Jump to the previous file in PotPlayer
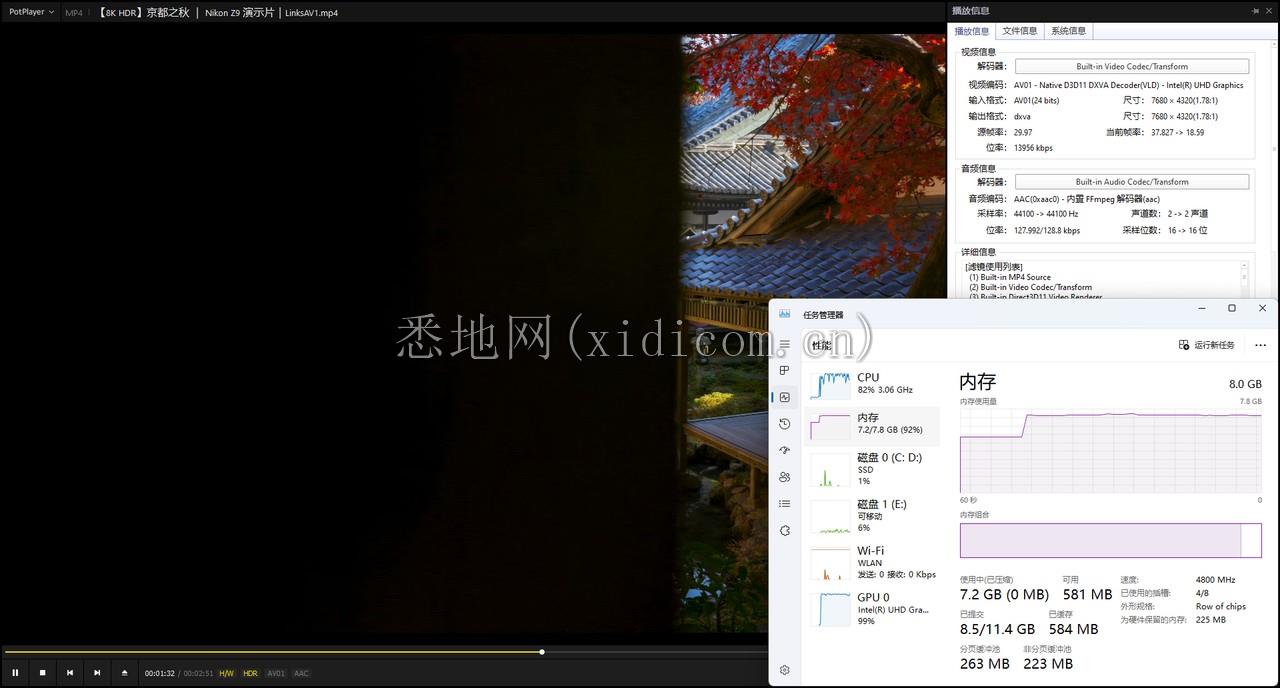 pos(70,673)
